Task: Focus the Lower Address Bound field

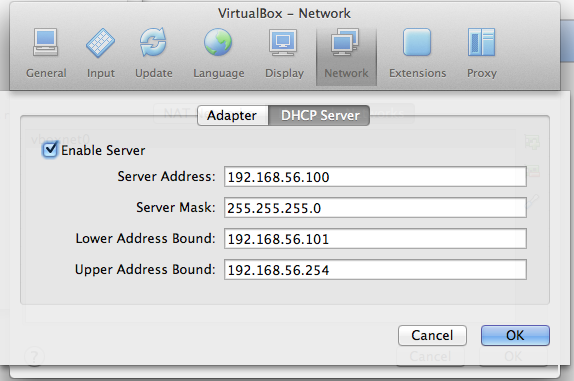Action: [375, 239]
